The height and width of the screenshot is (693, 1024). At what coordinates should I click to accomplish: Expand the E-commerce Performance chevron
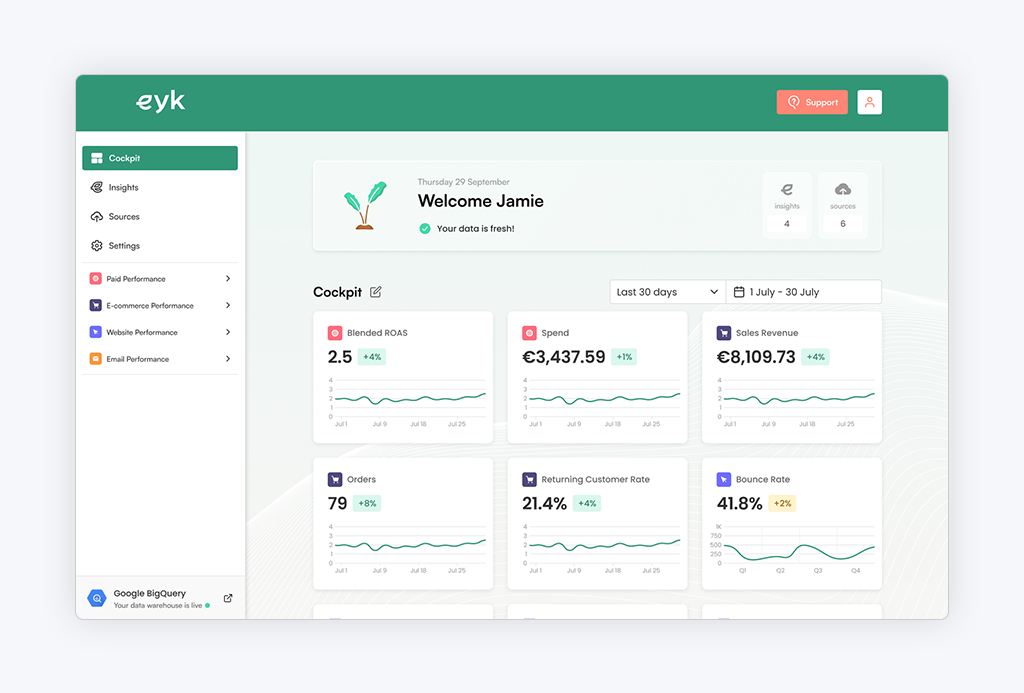click(228, 305)
